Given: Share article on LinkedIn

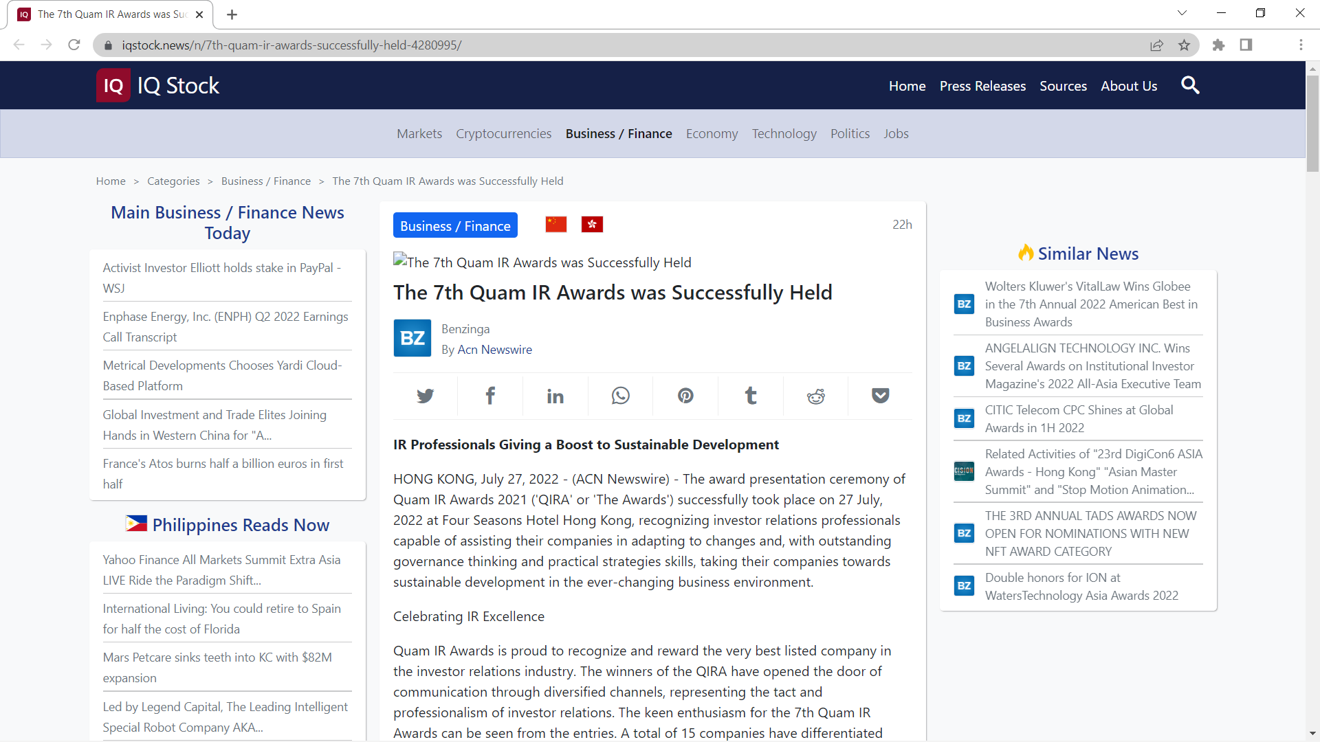Looking at the screenshot, I should [x=555, y=396].
